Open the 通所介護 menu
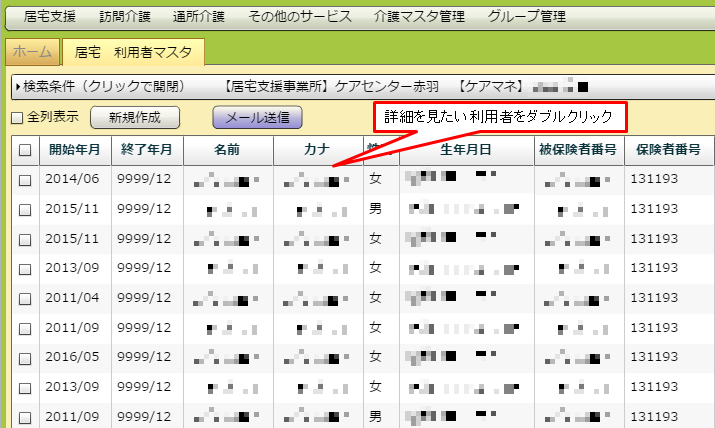This screenshot has height=428, width=715. (198, 17)
